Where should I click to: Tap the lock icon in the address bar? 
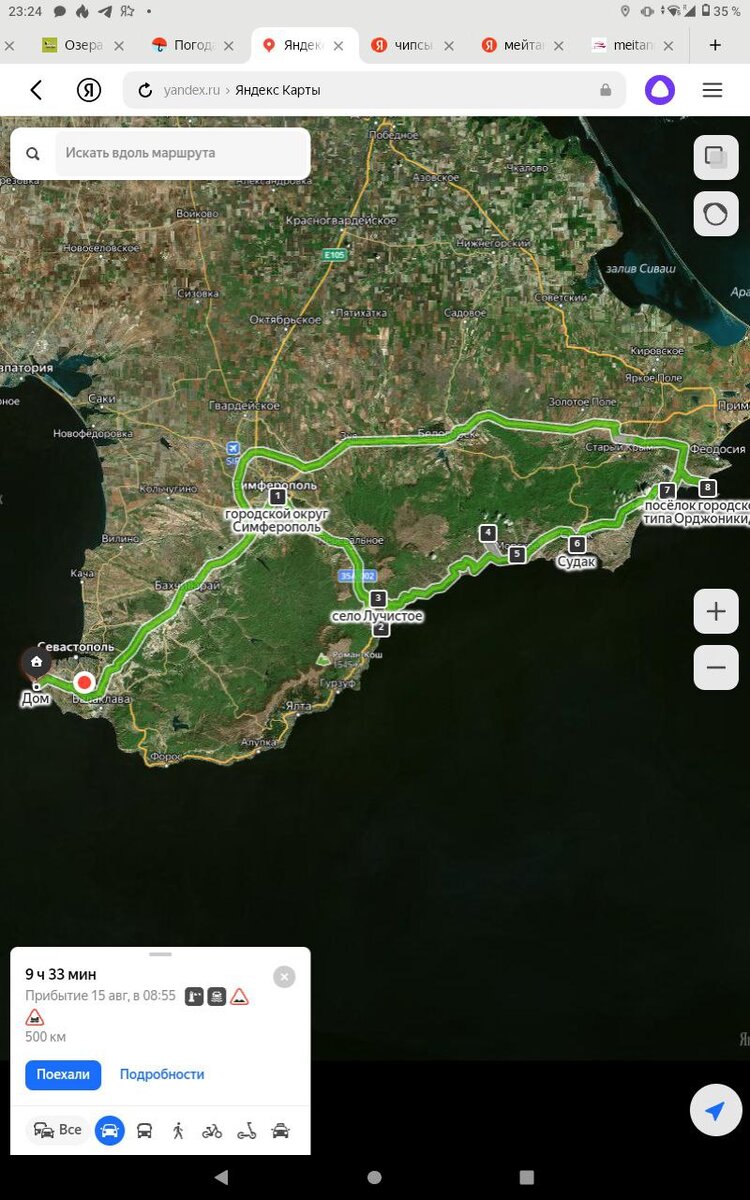(605, 90)
